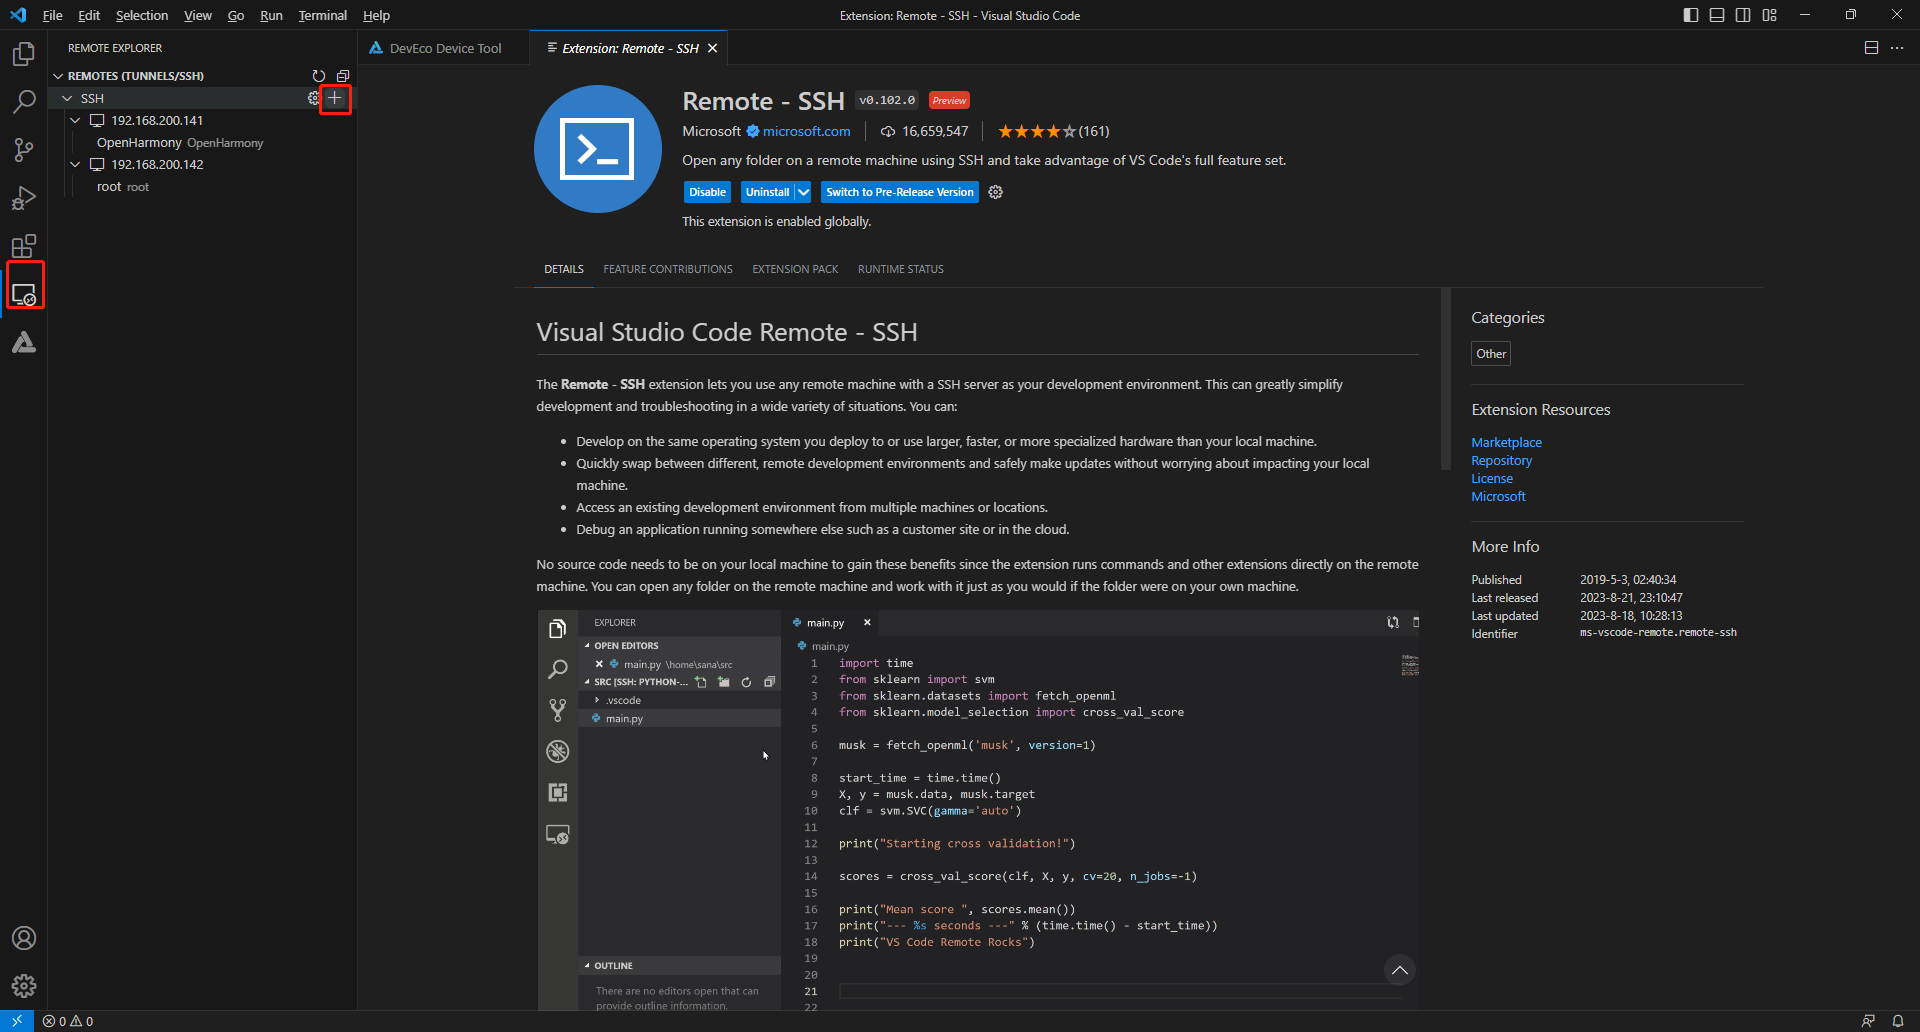Open the feedback icon in status bar
Viewport: 1920px width, 1032px height.
(1868, 1021)
